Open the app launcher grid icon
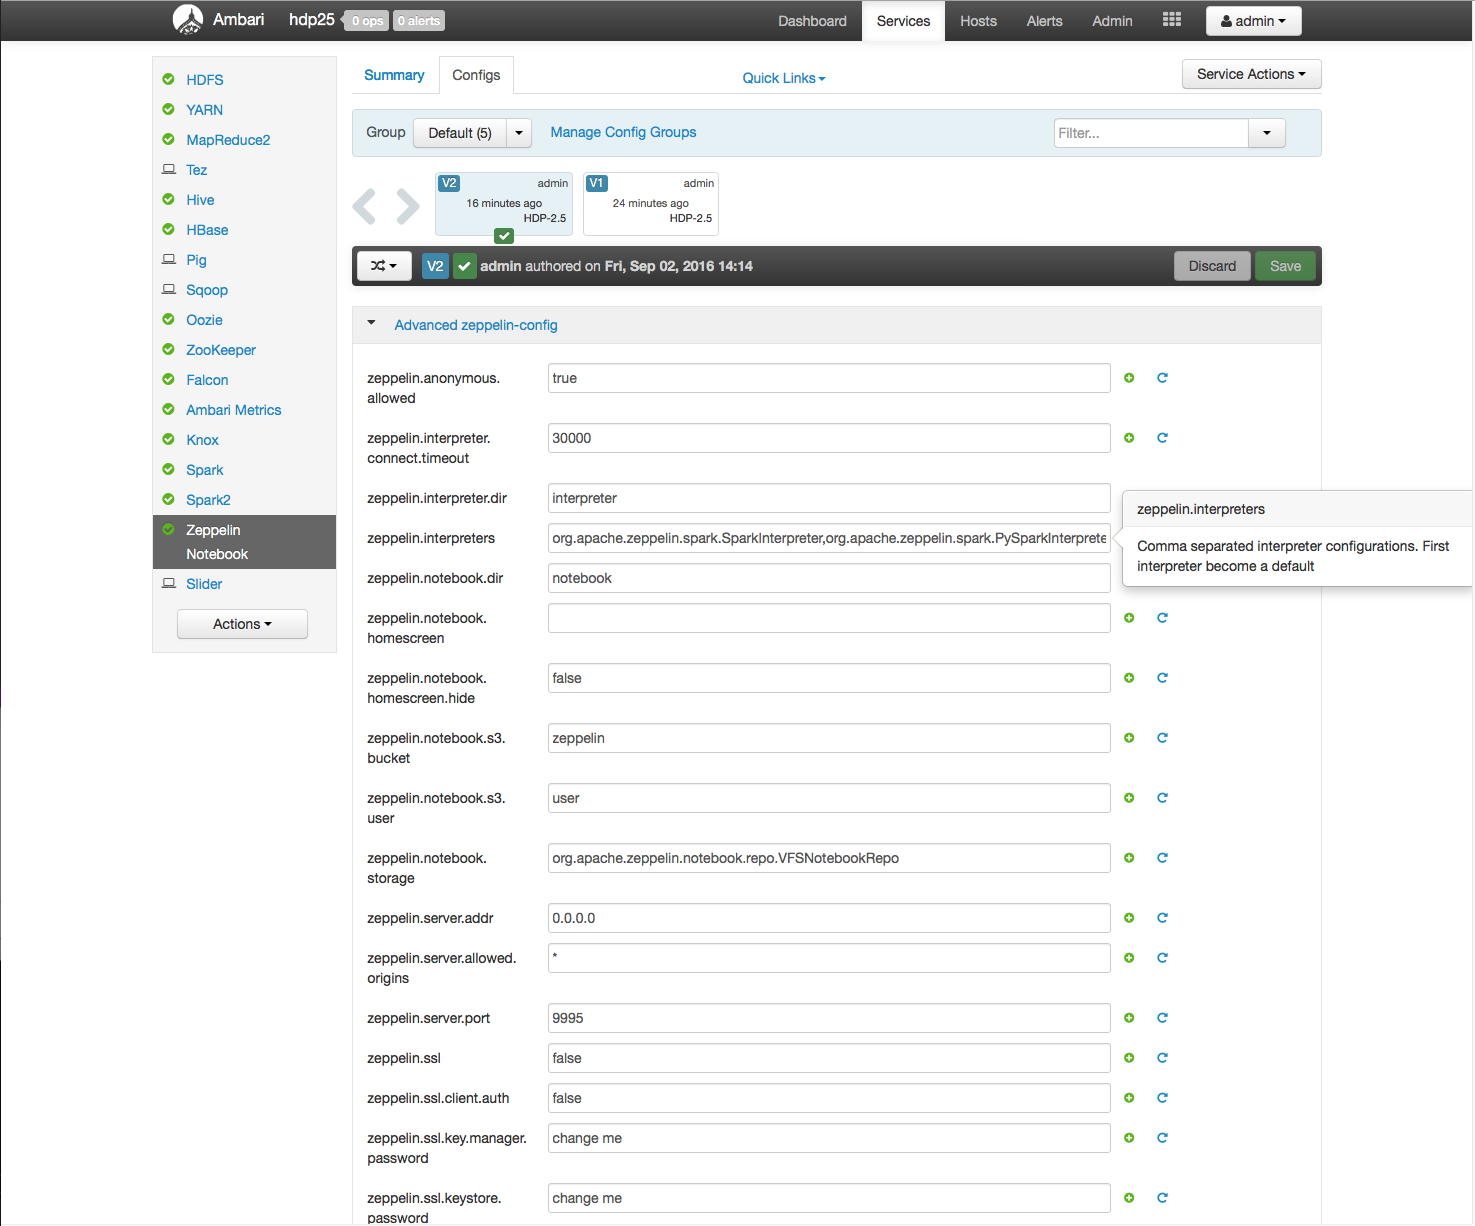This screenshot has height=1226, width=1475. point(1171,18)
